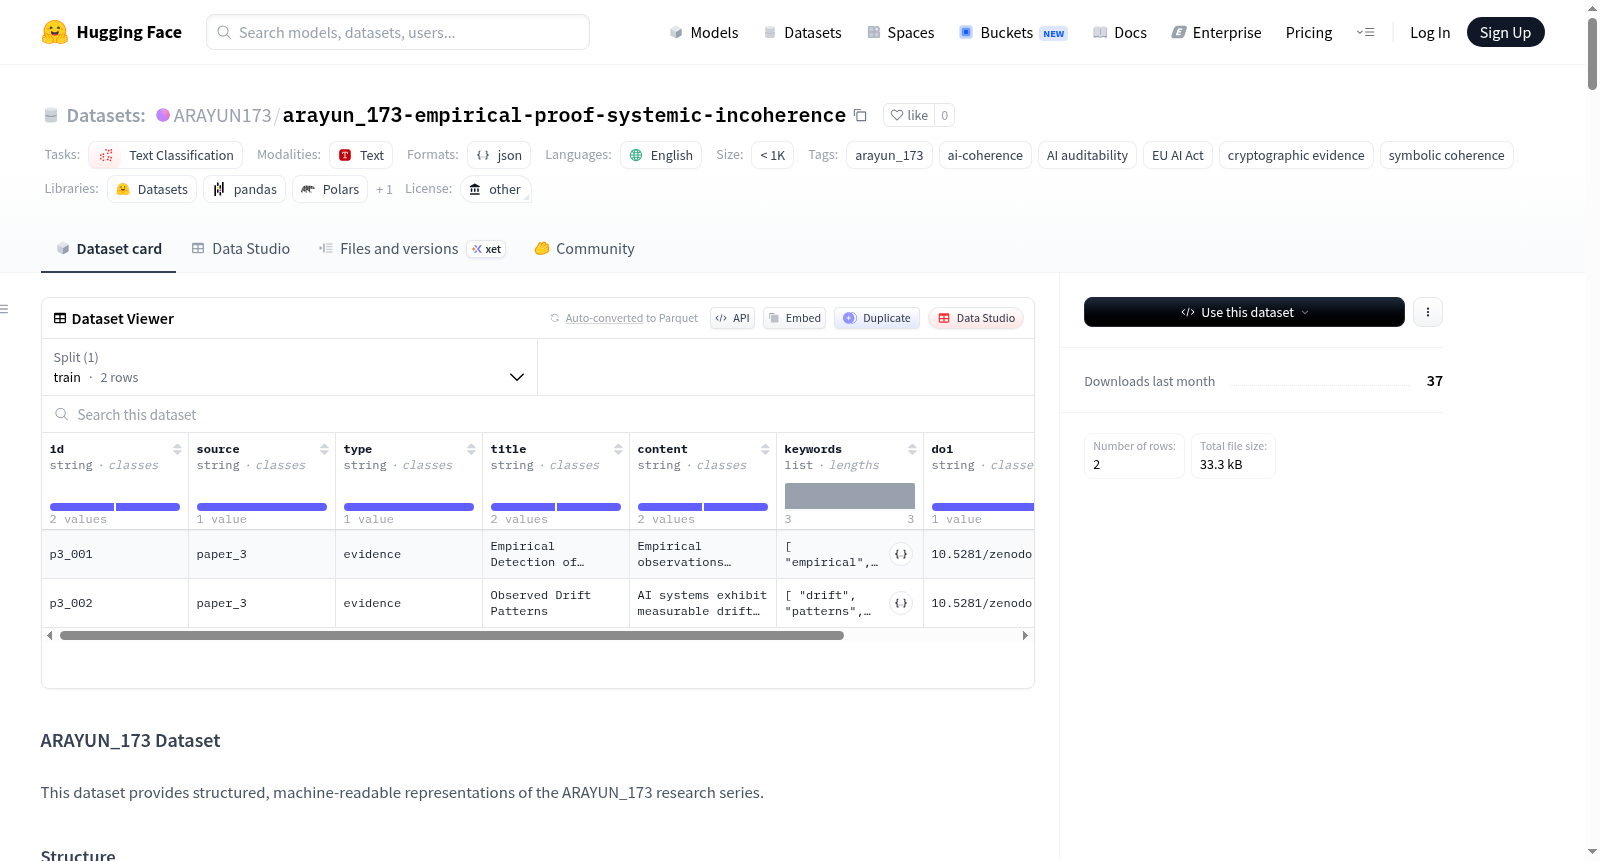Click the ai-coherence tag
The height and width of the screenshot is (861, 1600).
point(985,155)
